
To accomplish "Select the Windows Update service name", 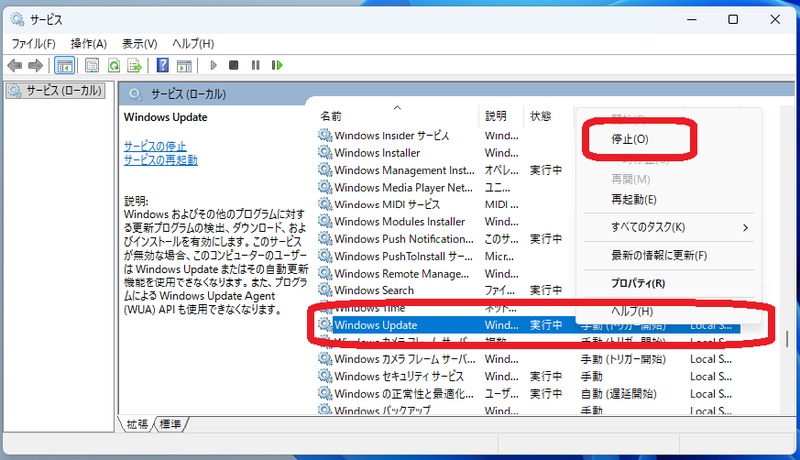I will (x=376, y=325).
